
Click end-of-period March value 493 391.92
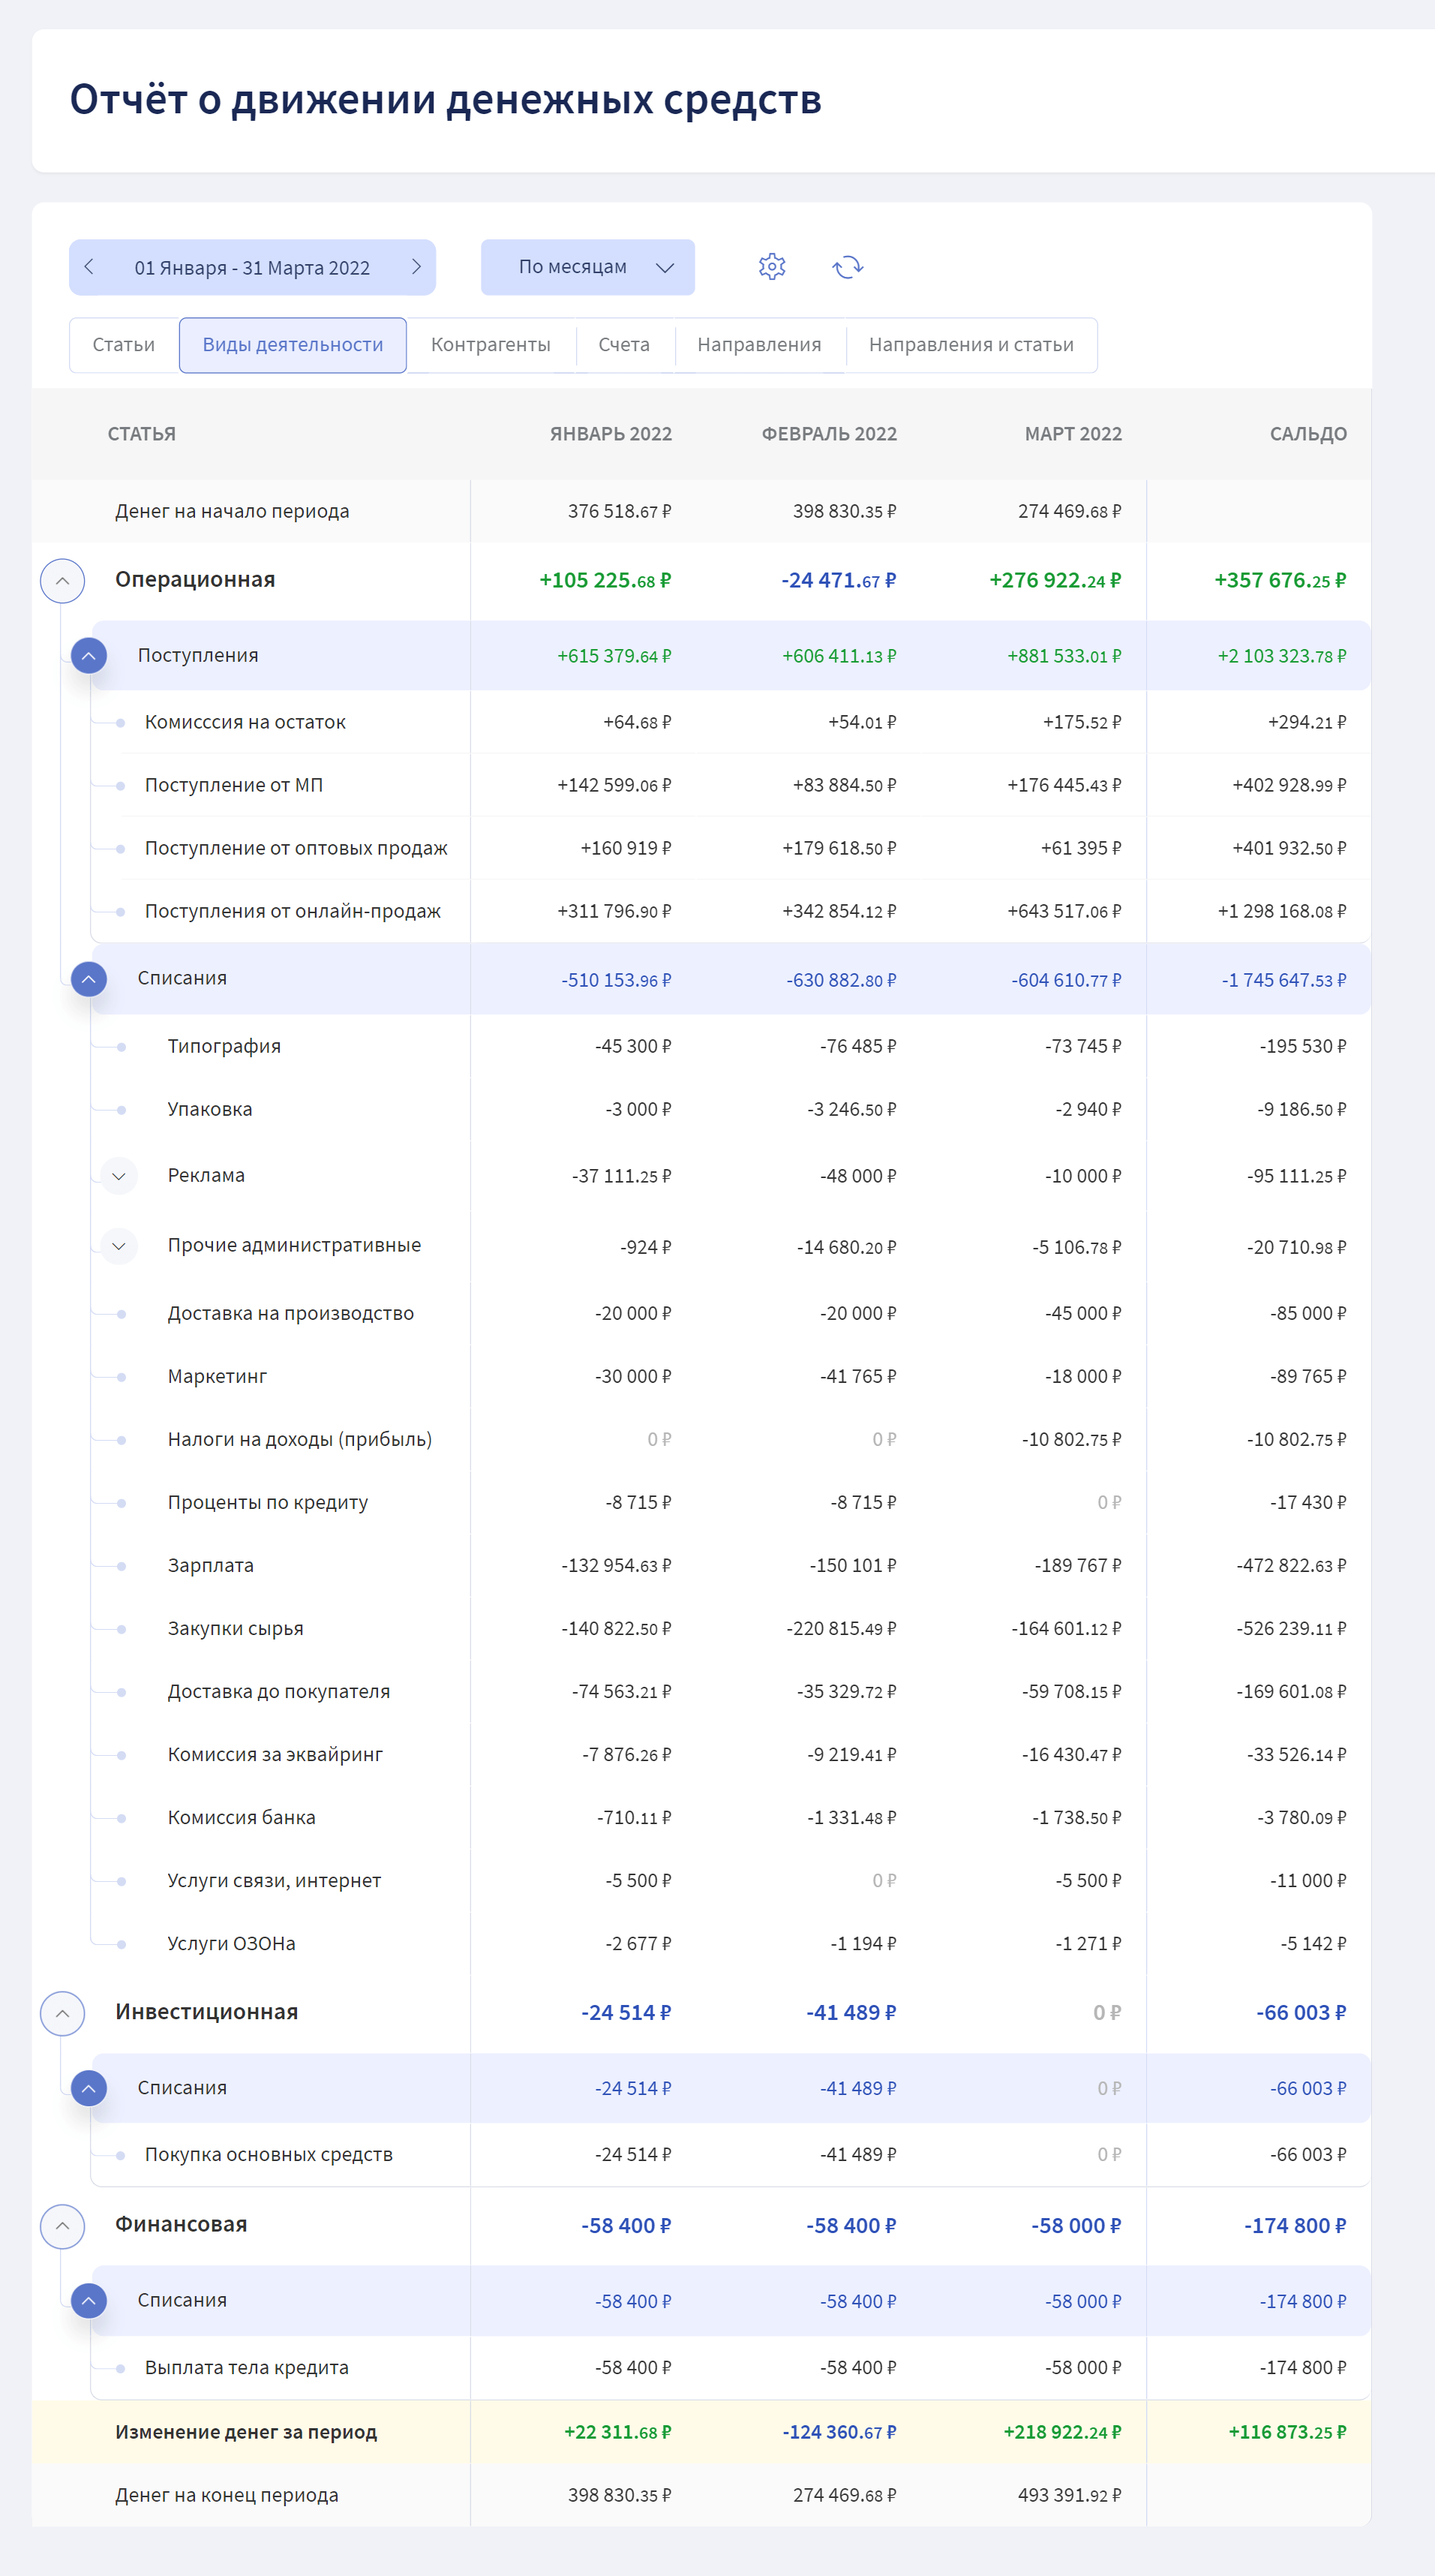[x=1070, y=2495]
